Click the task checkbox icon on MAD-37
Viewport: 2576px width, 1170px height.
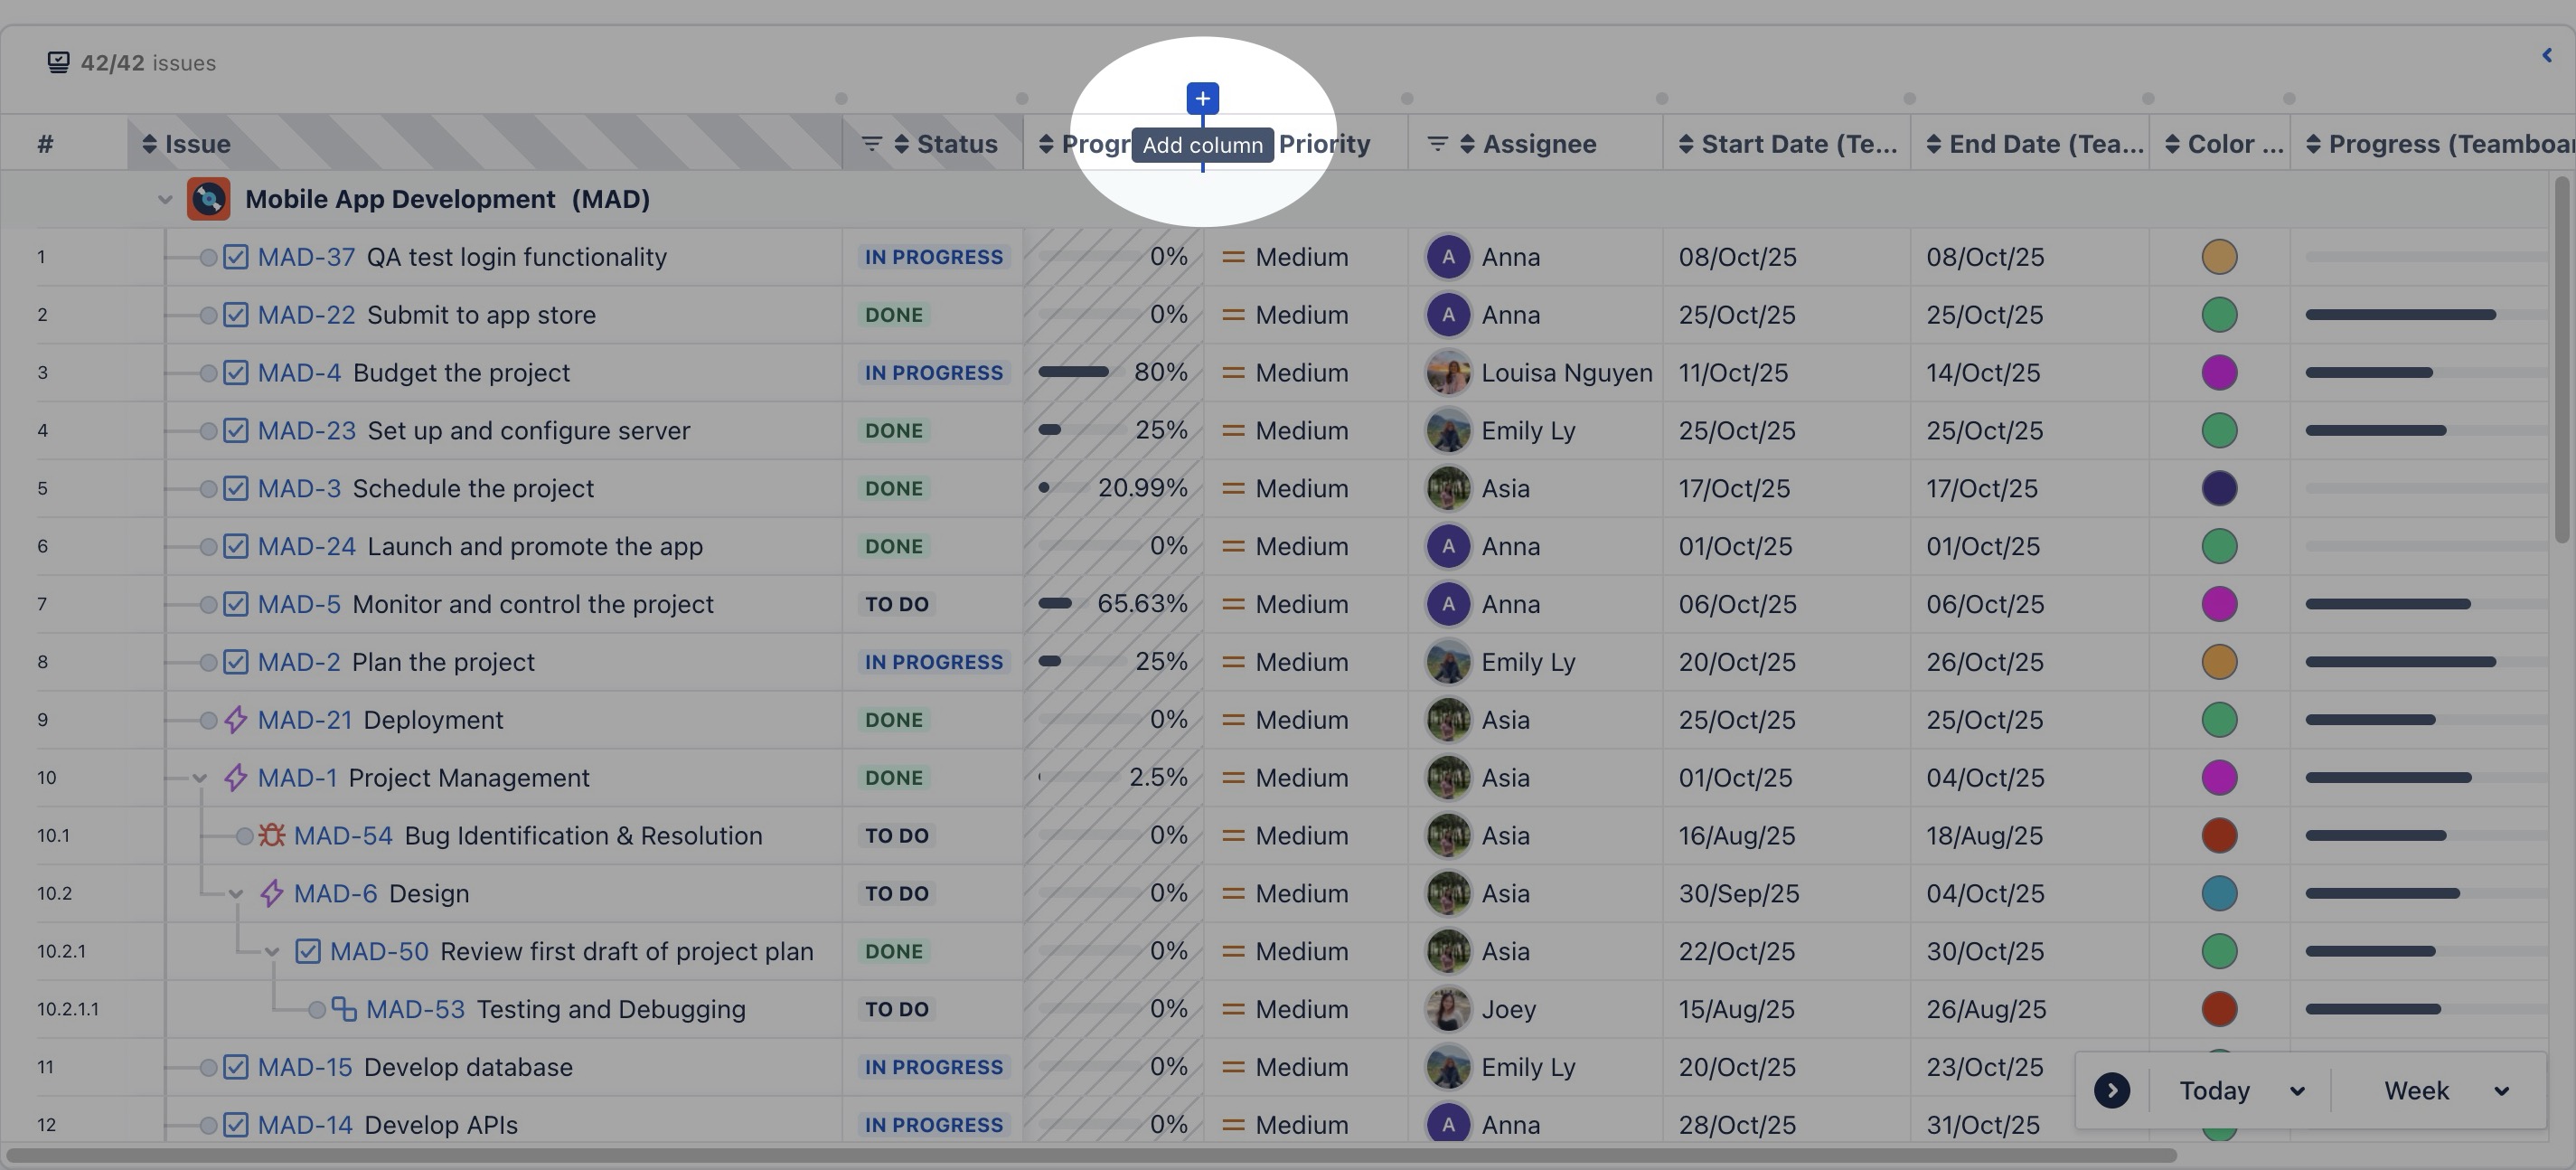[x=235, y=257]
